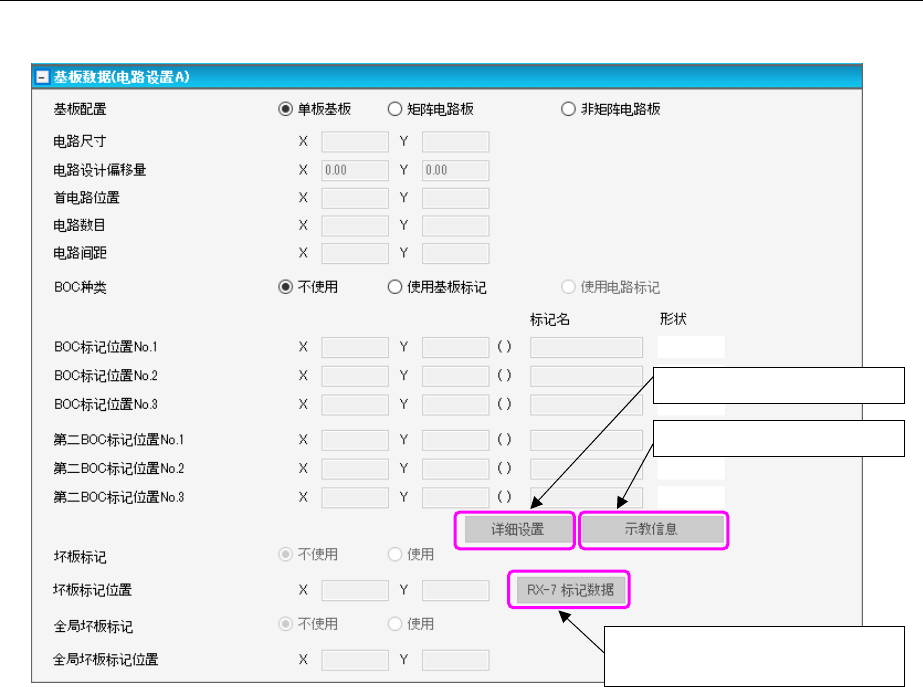Select 不使用 for 全局坏板标记
Viewport: 923px width, 687px height.
[x=285, y=623]
